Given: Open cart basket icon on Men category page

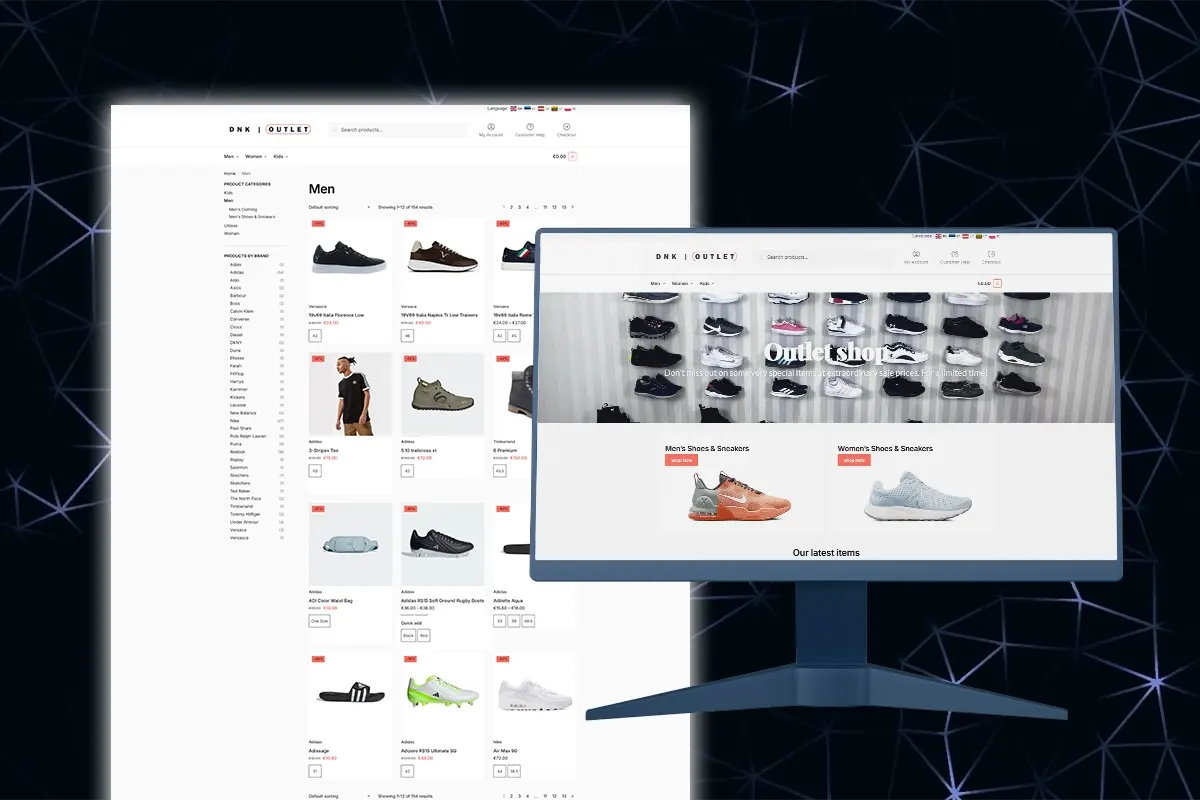Looking at the screenshot, I should click(573, 157).
